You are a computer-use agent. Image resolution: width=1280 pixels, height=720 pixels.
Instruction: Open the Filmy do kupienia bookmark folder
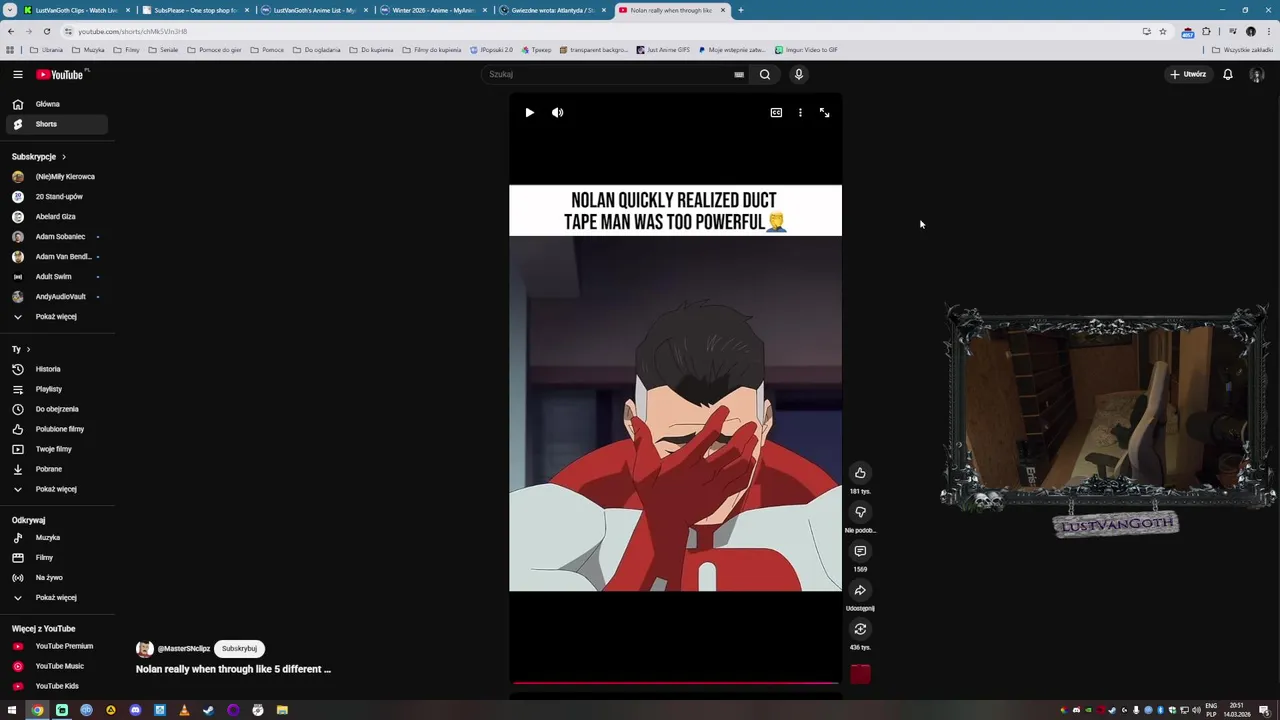point(431,50)
